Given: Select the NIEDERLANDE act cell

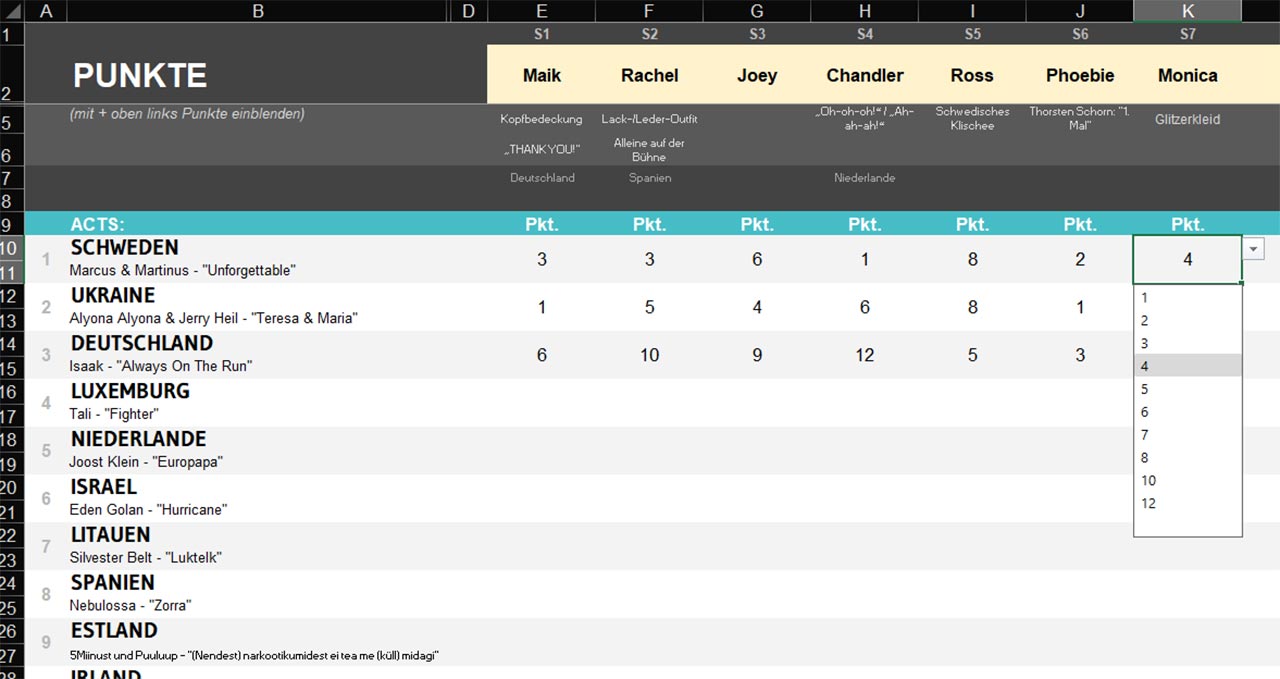Looking at the screenshot, I should 138,439.
